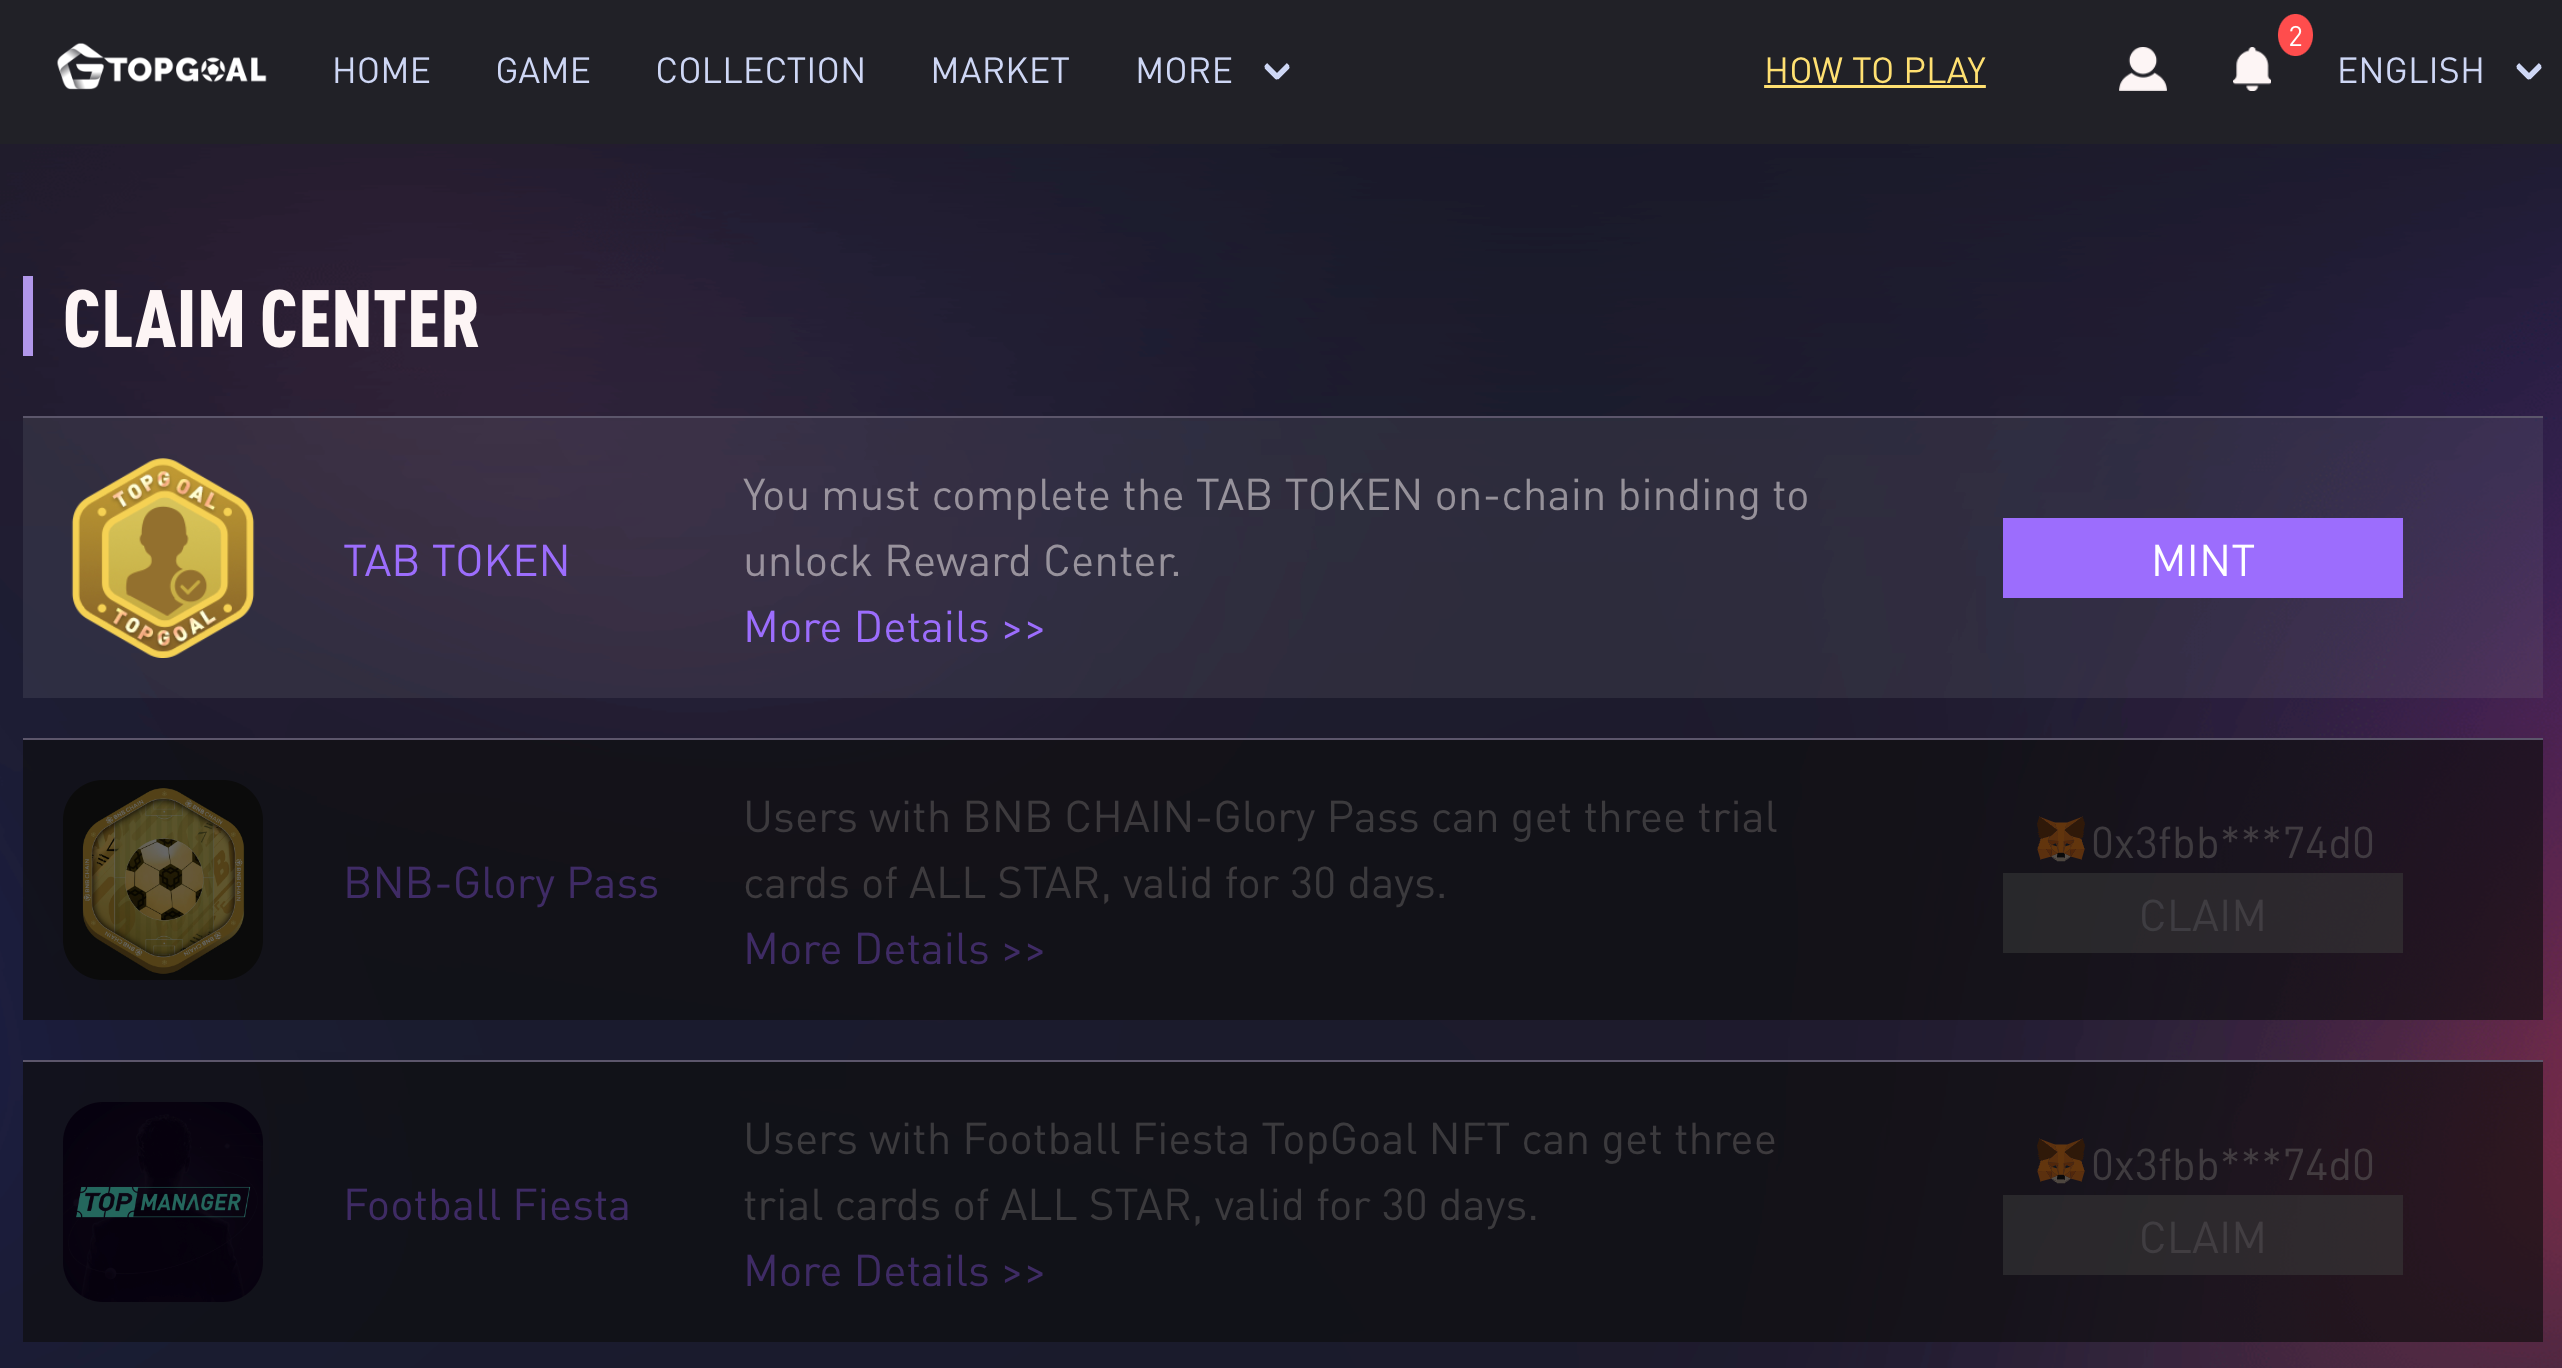The image size is (2562, 1368).
Task: View More Details for Football Fiesta
Action: (x=894, y=1272)
